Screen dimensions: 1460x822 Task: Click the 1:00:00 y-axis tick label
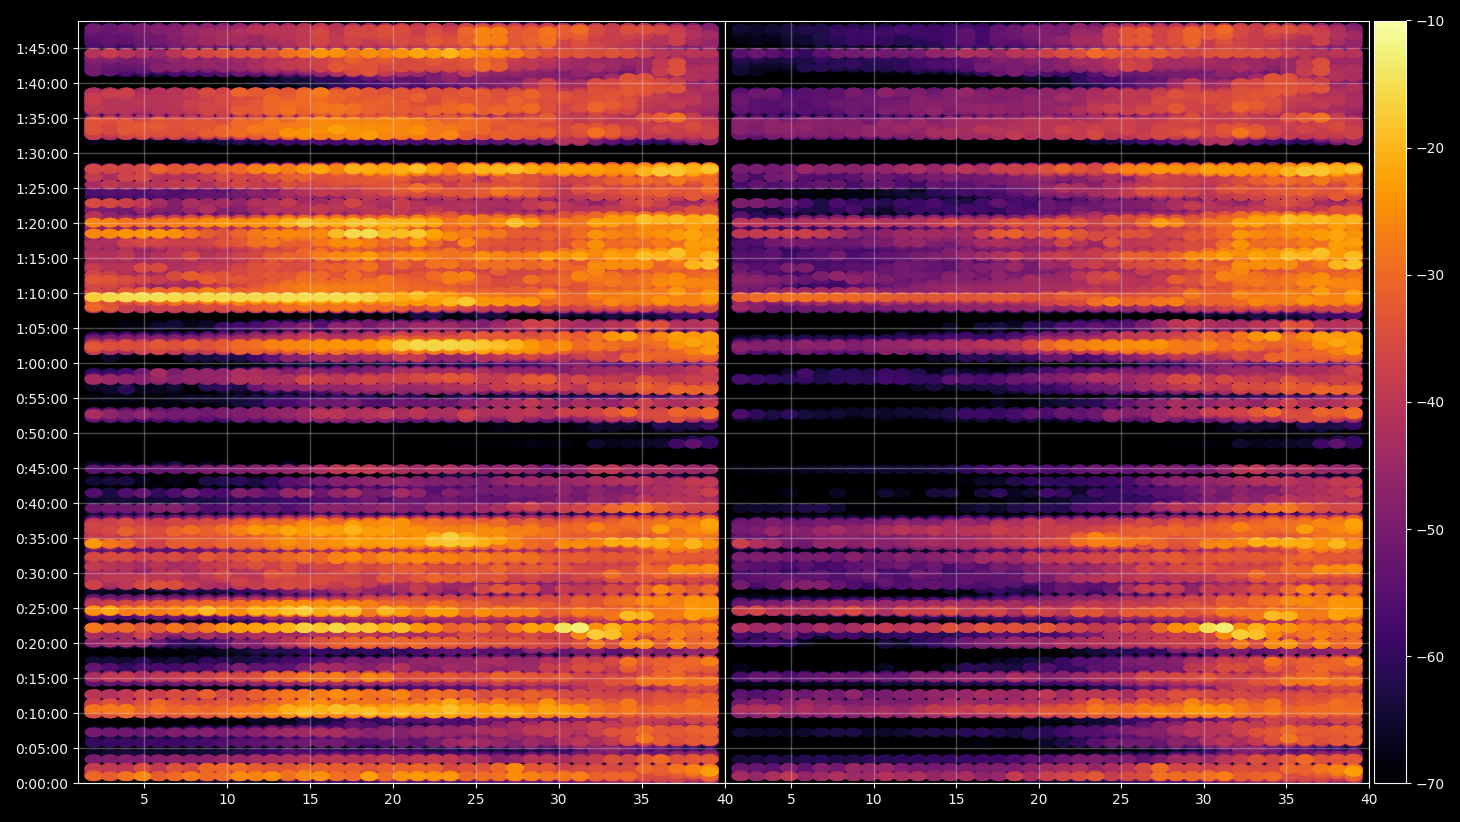click(42, 364)
